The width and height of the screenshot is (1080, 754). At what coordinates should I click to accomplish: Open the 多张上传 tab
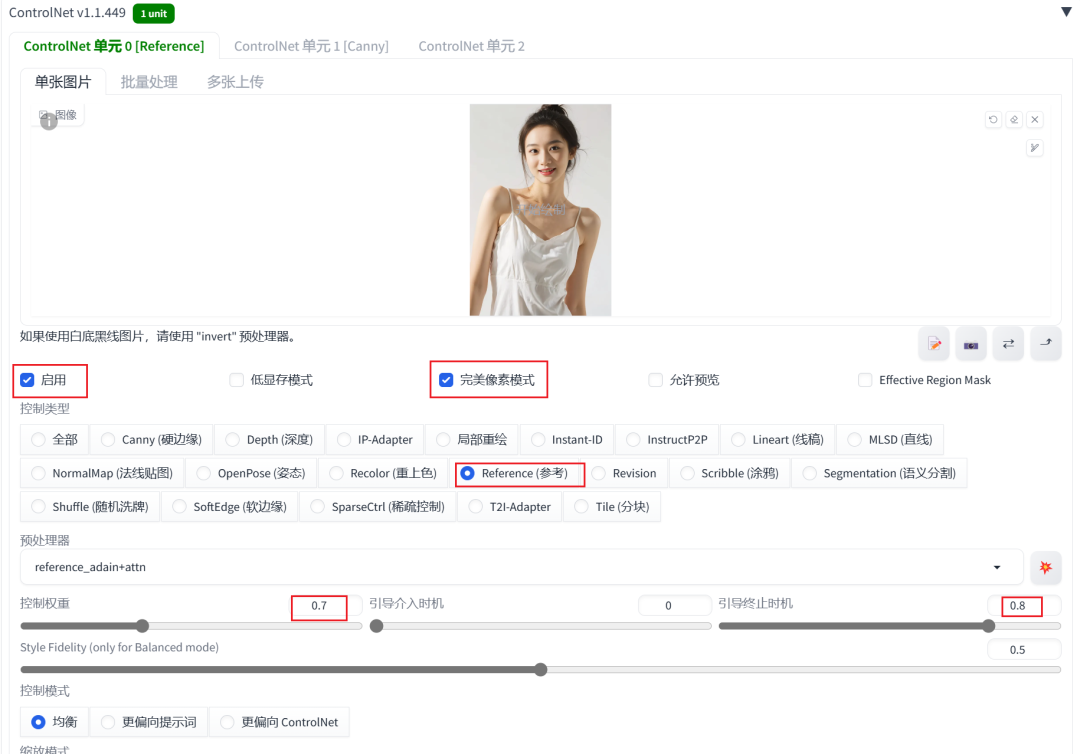tap(235, 82)
